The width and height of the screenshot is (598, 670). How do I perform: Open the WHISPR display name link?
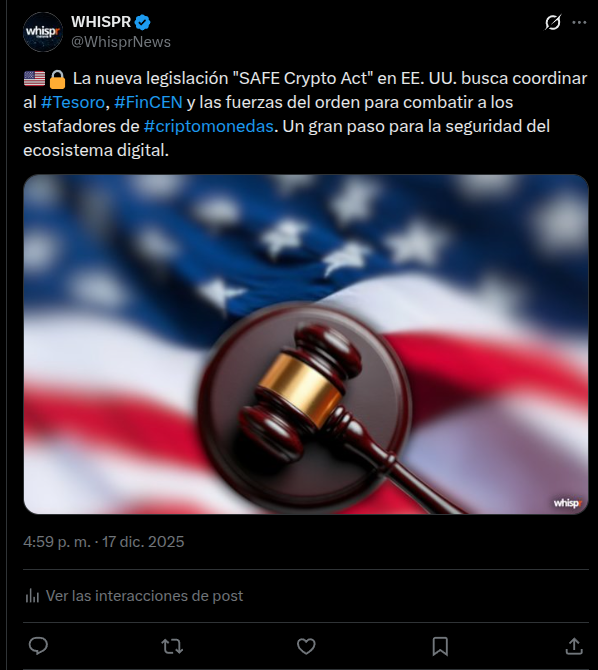[101, 21]
